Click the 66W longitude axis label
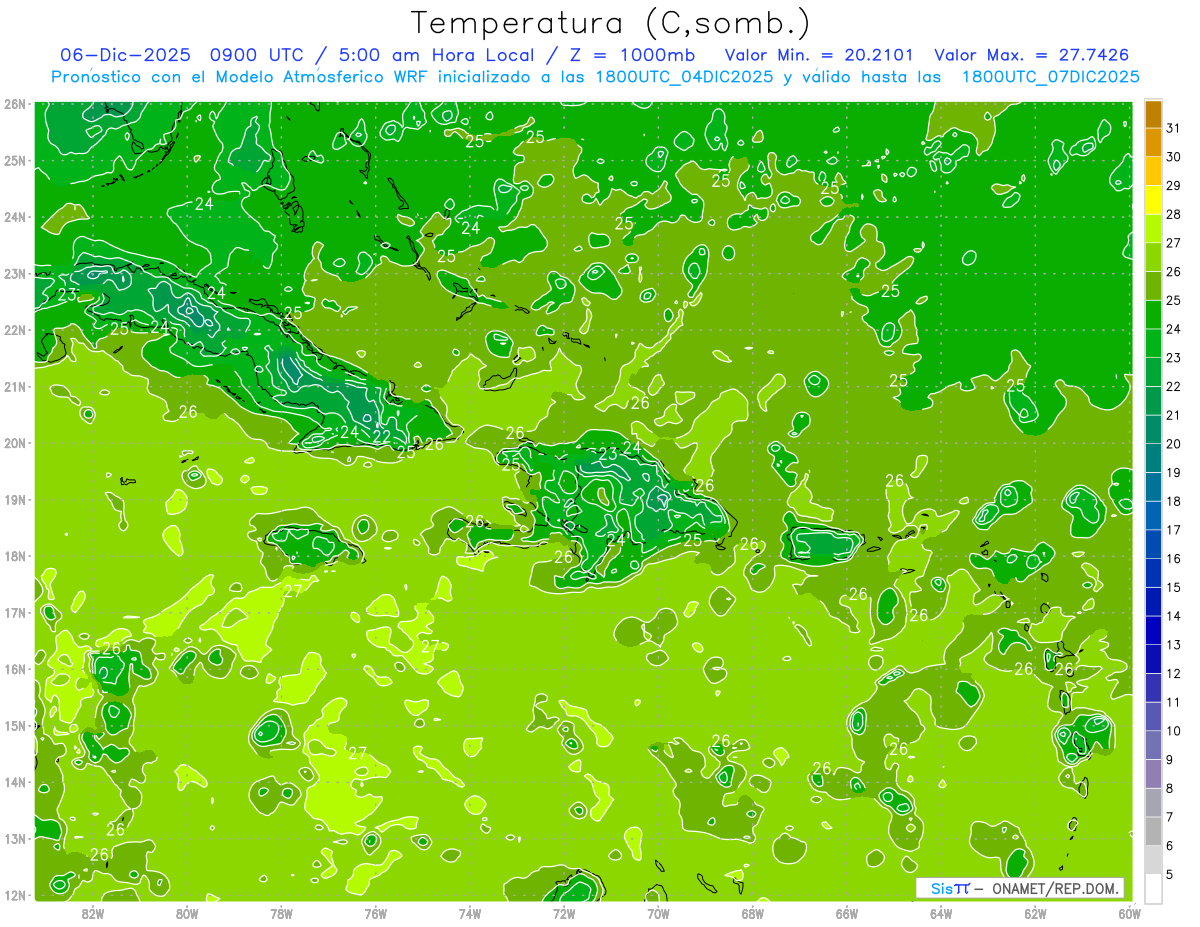The image size is (1200, 927). pos(847,913)
